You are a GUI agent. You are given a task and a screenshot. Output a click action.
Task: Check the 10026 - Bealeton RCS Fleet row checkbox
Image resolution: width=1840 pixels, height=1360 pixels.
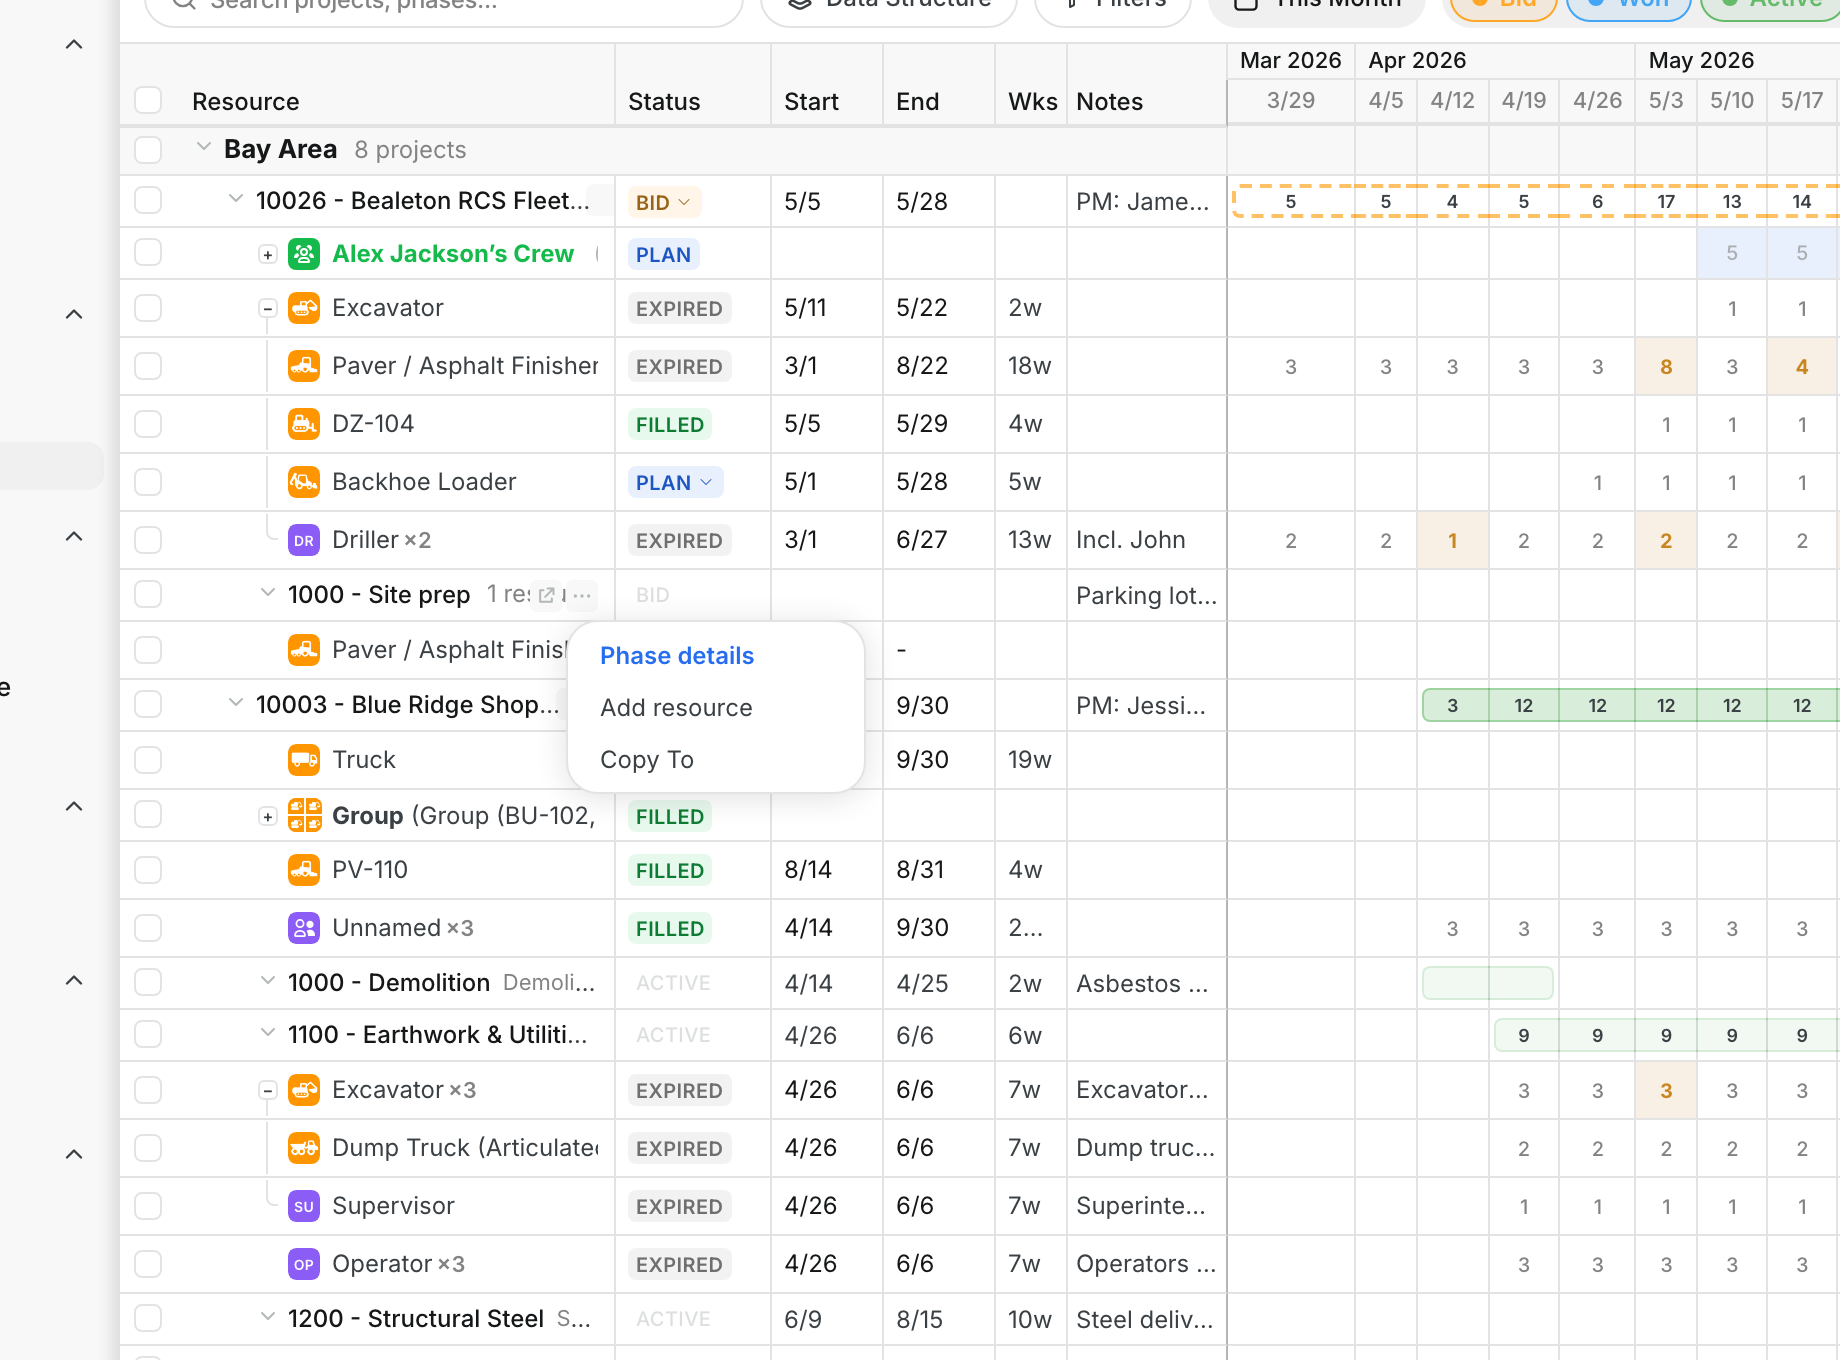pyautogui.click(x=148, y=201)
